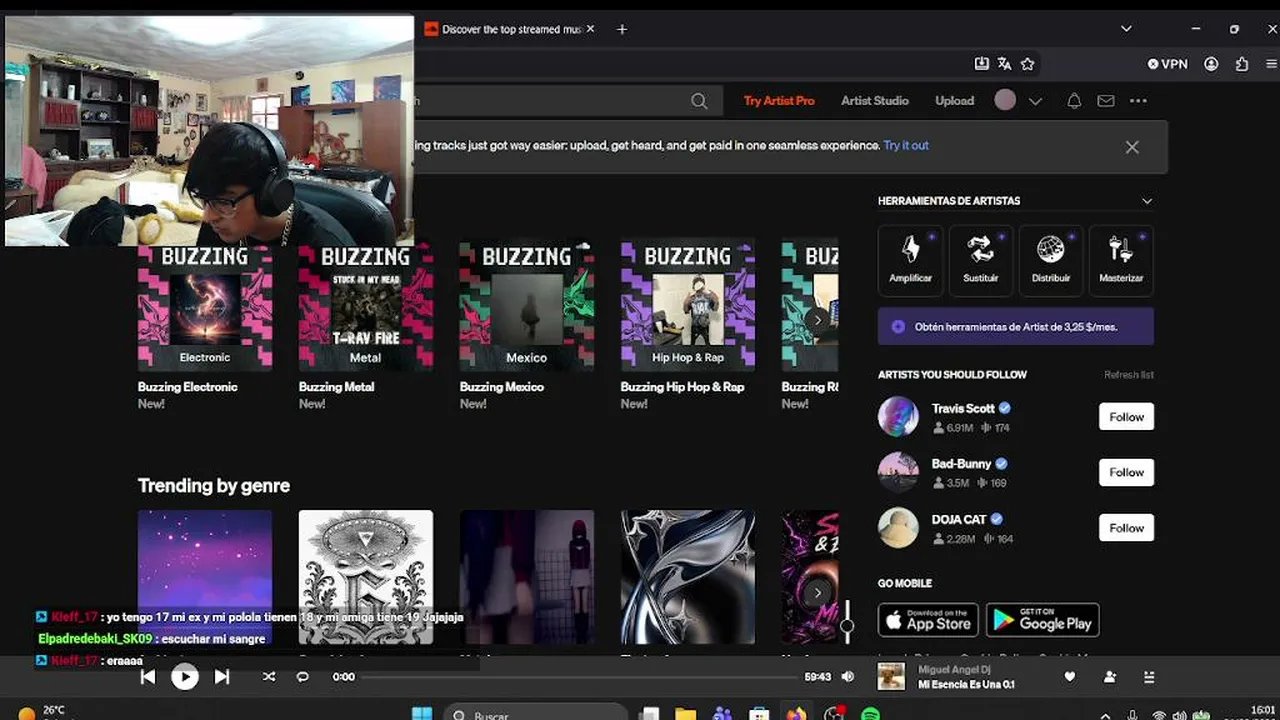The height and width of the screenshot is (720, 1280).
Task: Open the Windows Start menu
Action: (x=422, y=714)
